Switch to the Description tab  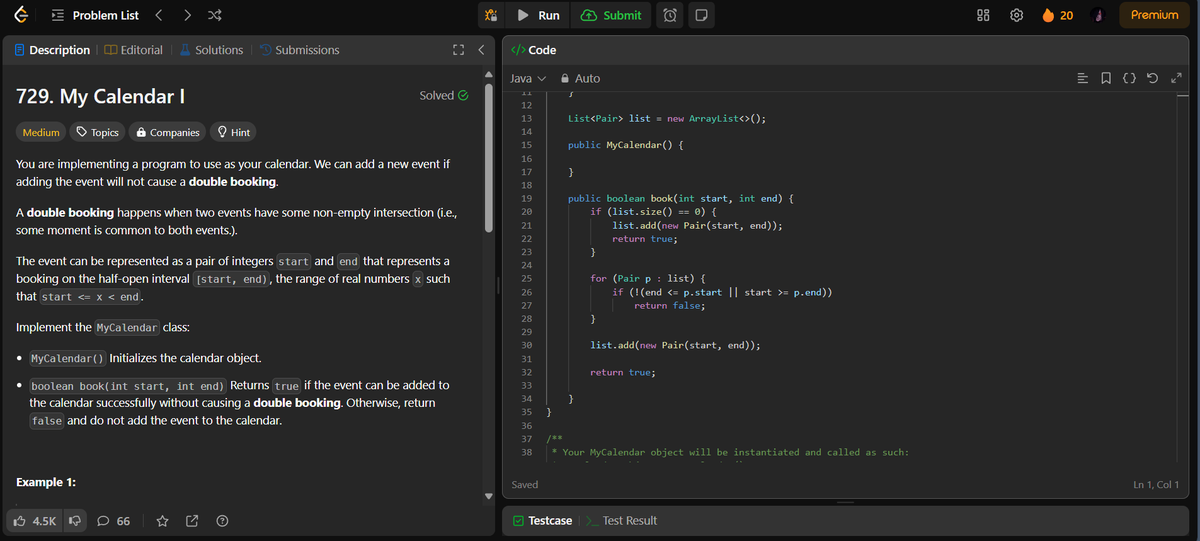(52, 50)
